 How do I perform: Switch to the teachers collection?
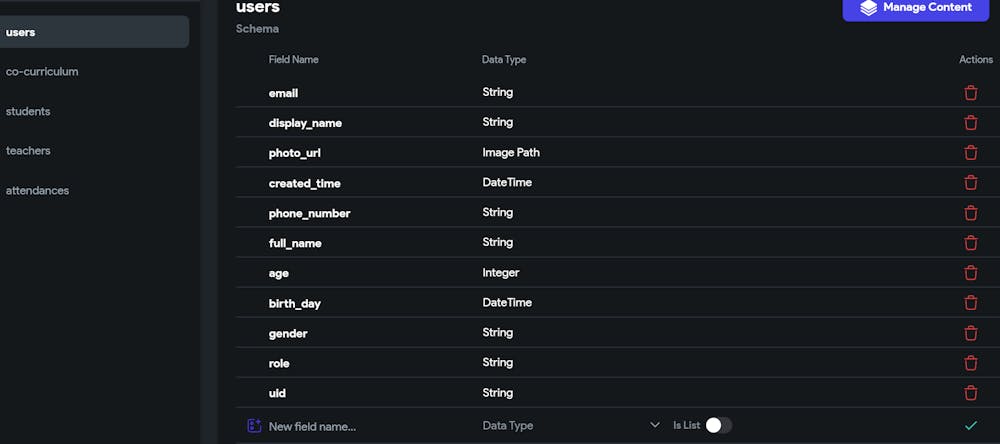tap(28, 151)
